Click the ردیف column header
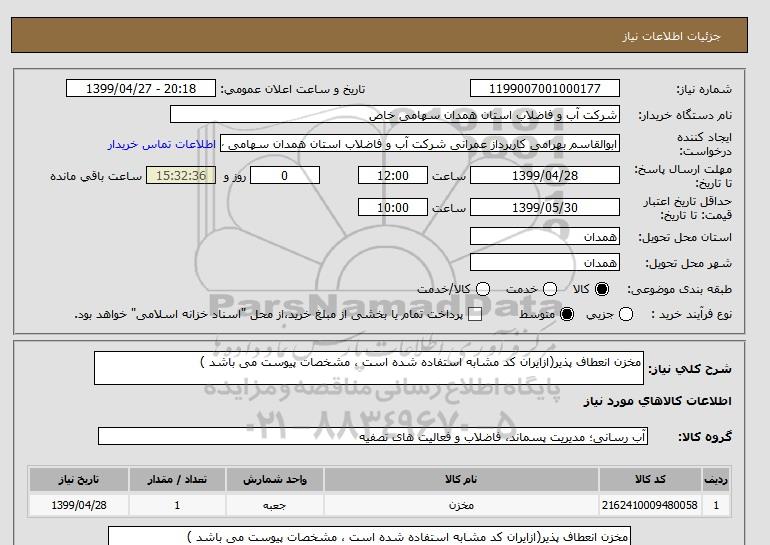 (716, 480)
